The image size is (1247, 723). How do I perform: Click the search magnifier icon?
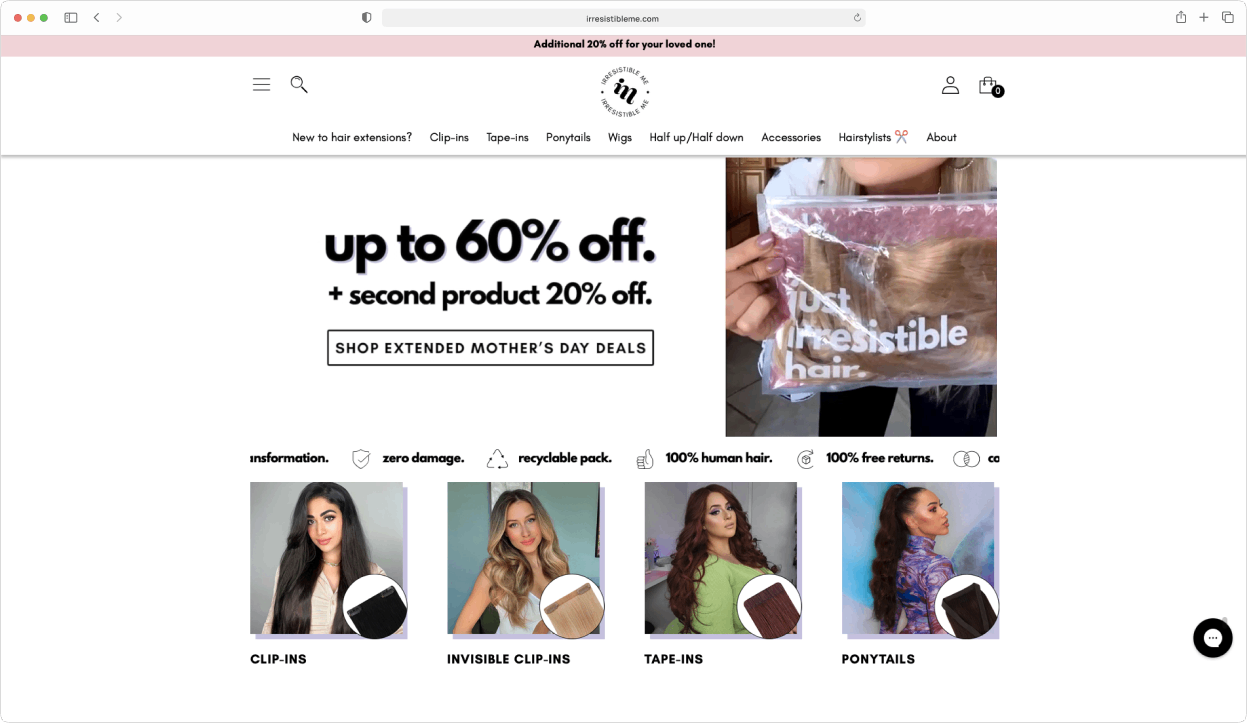pyautogui.click(x=298, y=85)
